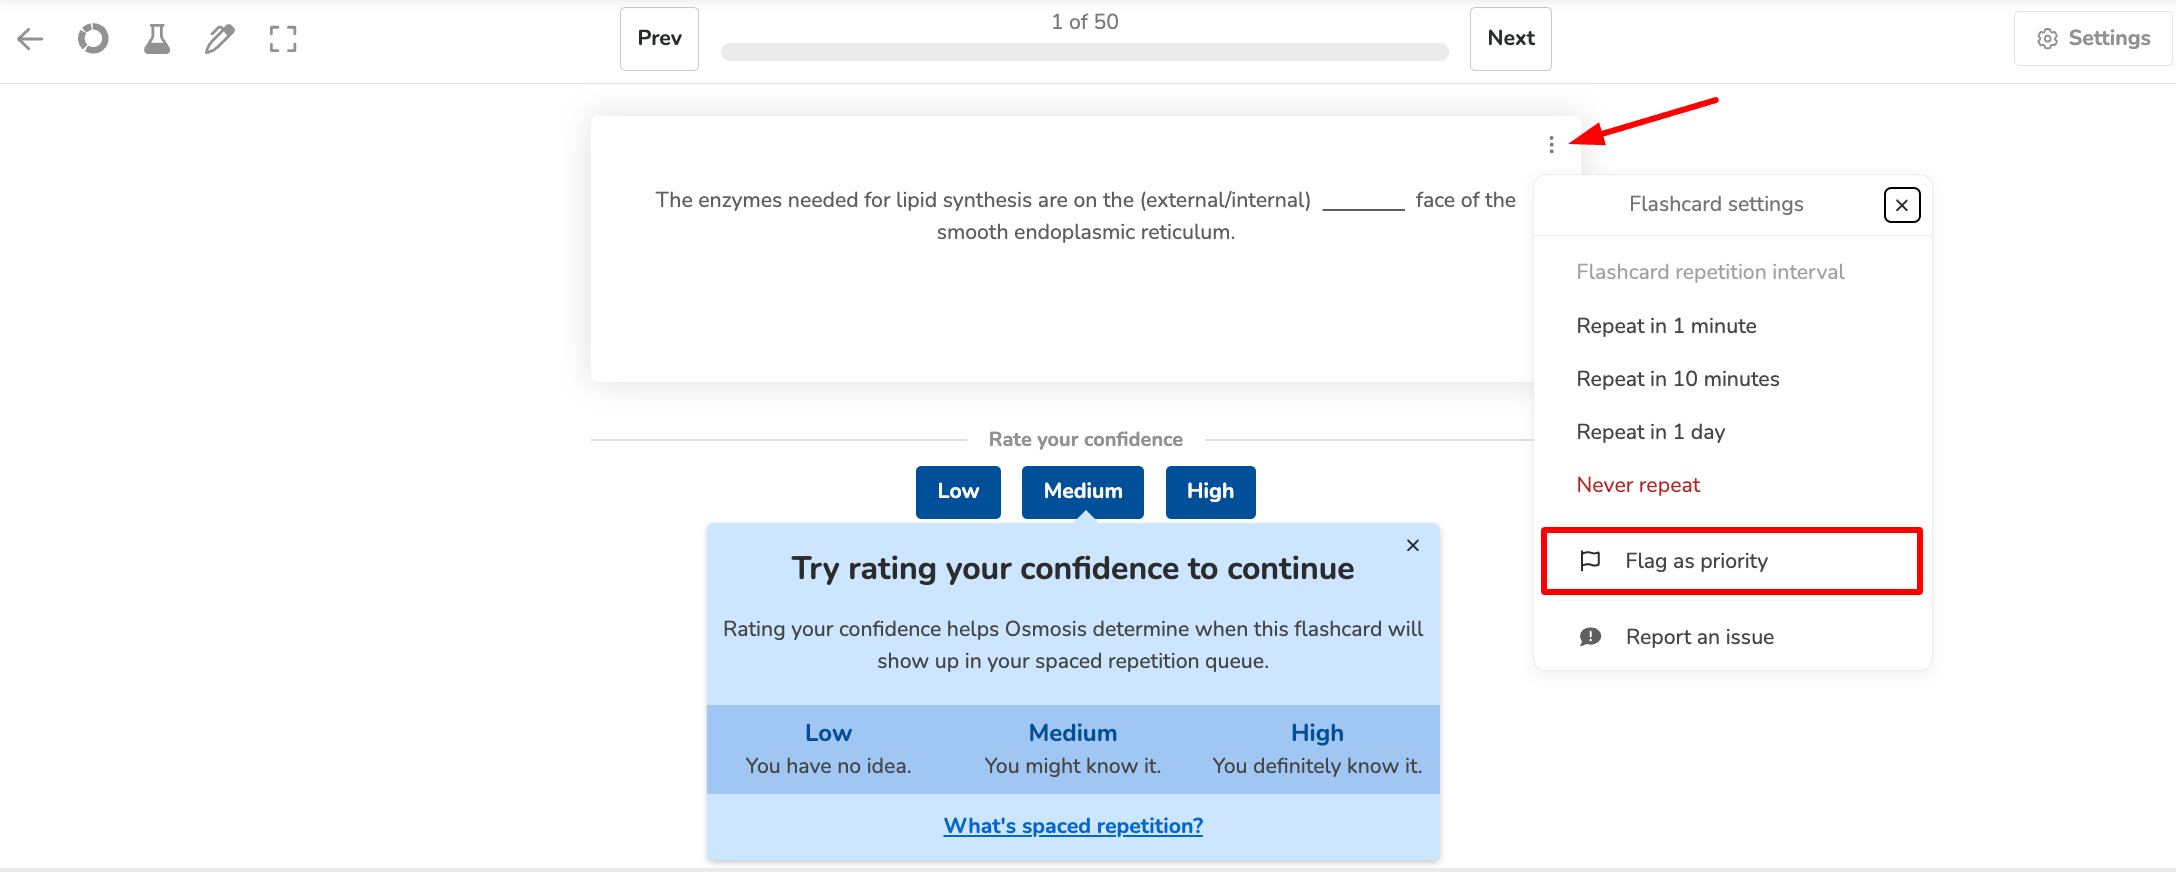The image size is (2176, 872).
Task: Choose Repeat in 10 minutes
Action: [x=1677, y=379]
